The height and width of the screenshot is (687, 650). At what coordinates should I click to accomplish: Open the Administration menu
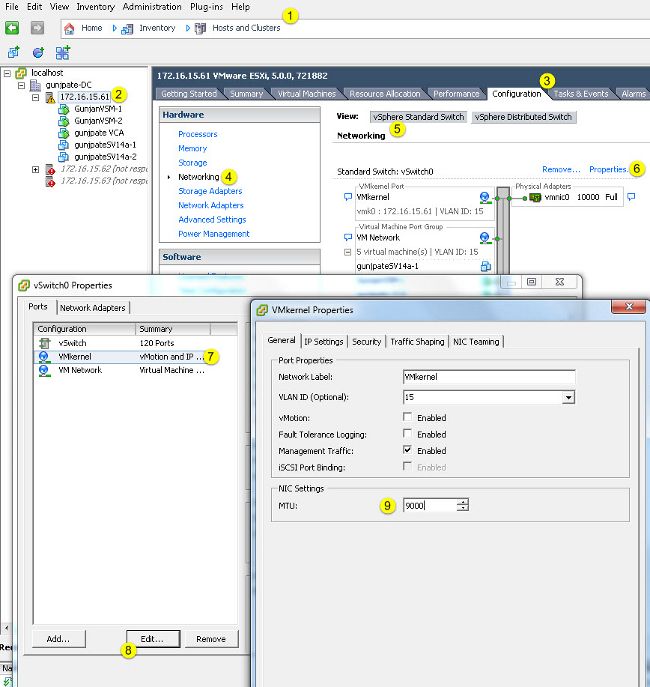click(152, 7)
